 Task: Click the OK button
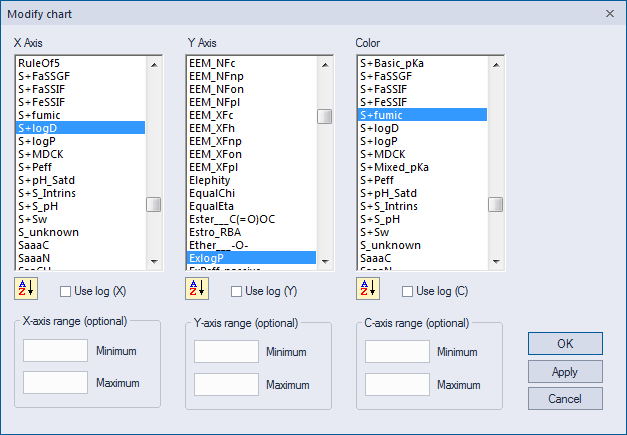[x=565, y=343]
